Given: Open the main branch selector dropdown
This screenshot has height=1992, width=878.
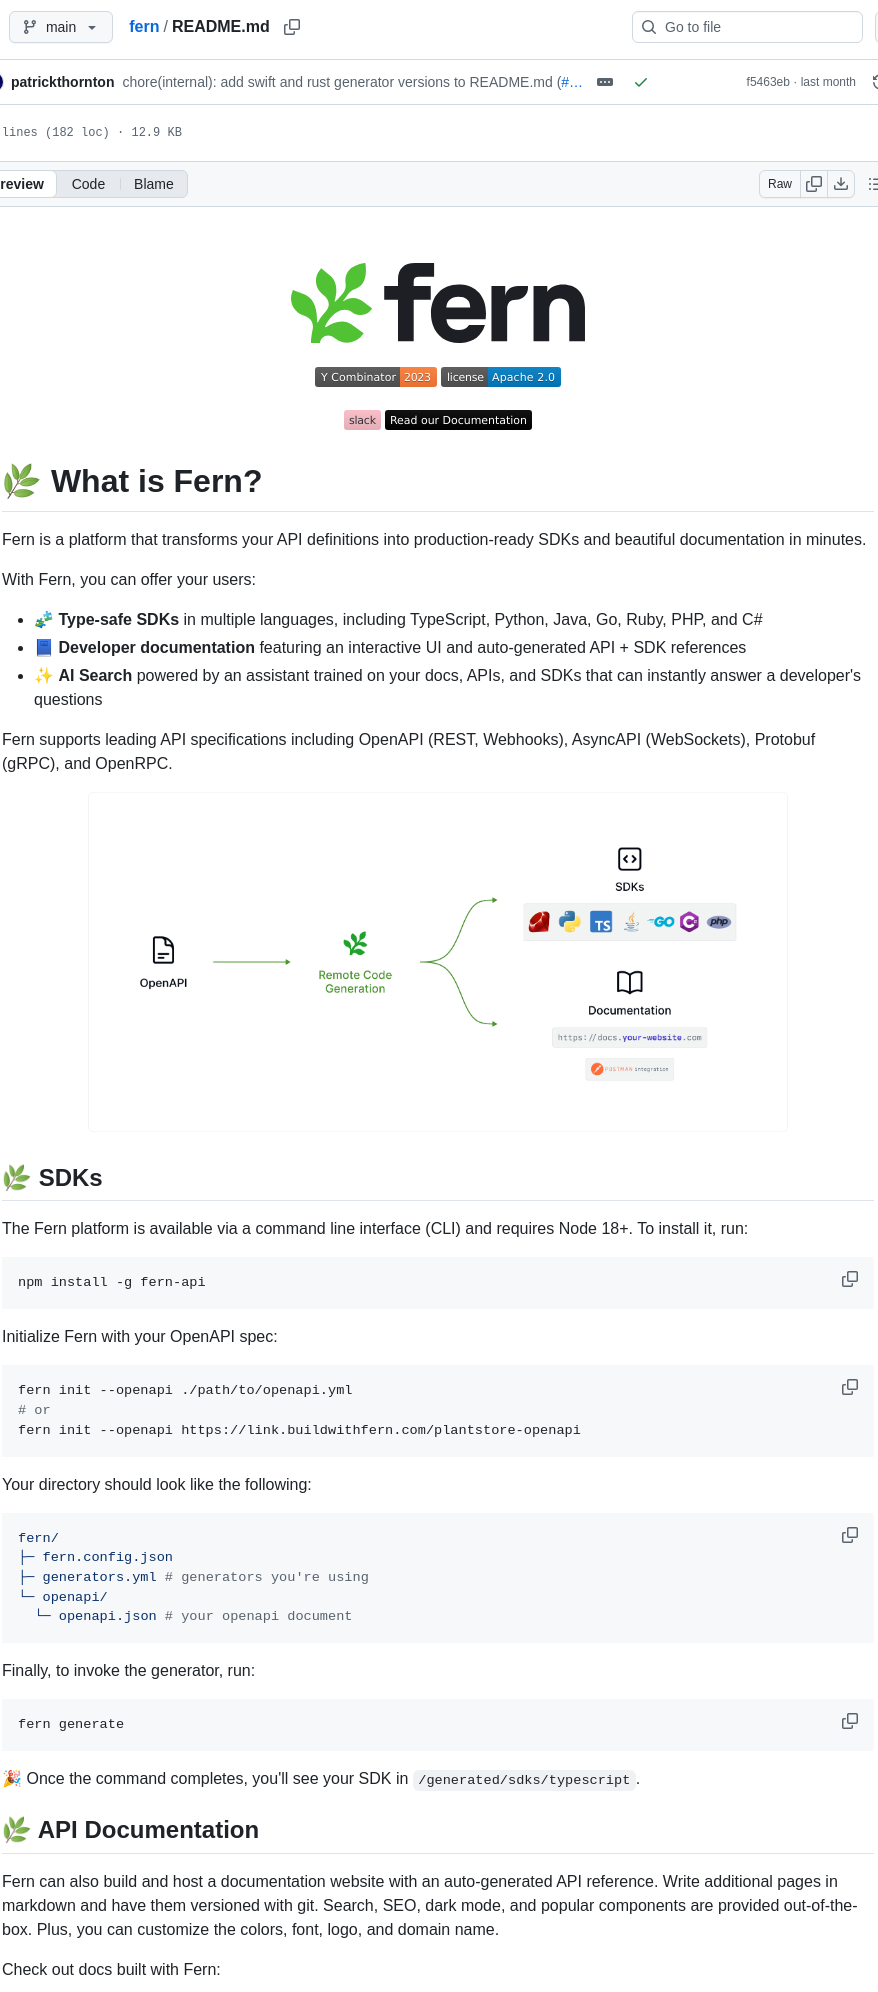Looking at the screenshot, I should pyautogui.click(x=60, y=27).
